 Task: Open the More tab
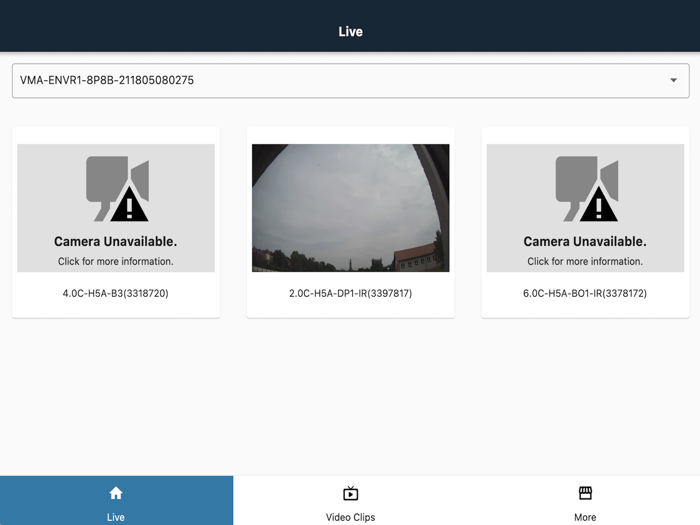[x=583, y=500]
